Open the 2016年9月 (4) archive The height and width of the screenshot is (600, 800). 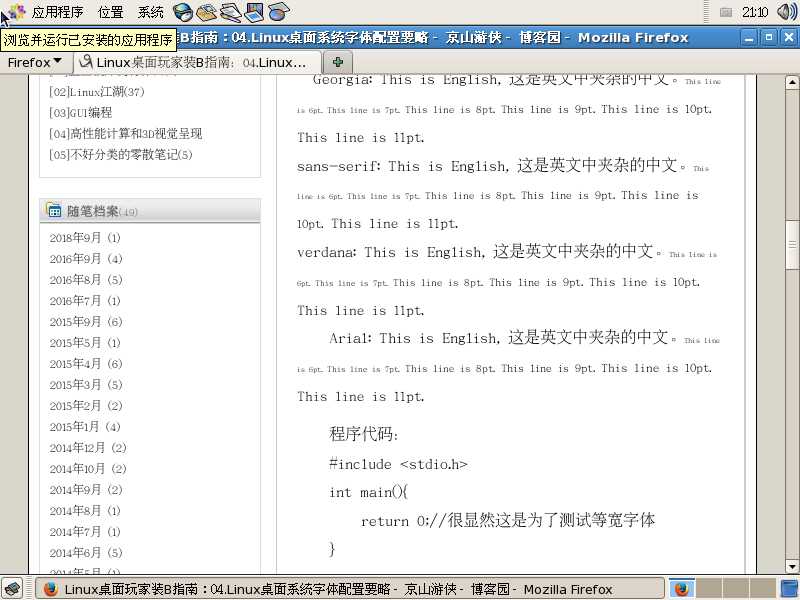pos(86,259)
